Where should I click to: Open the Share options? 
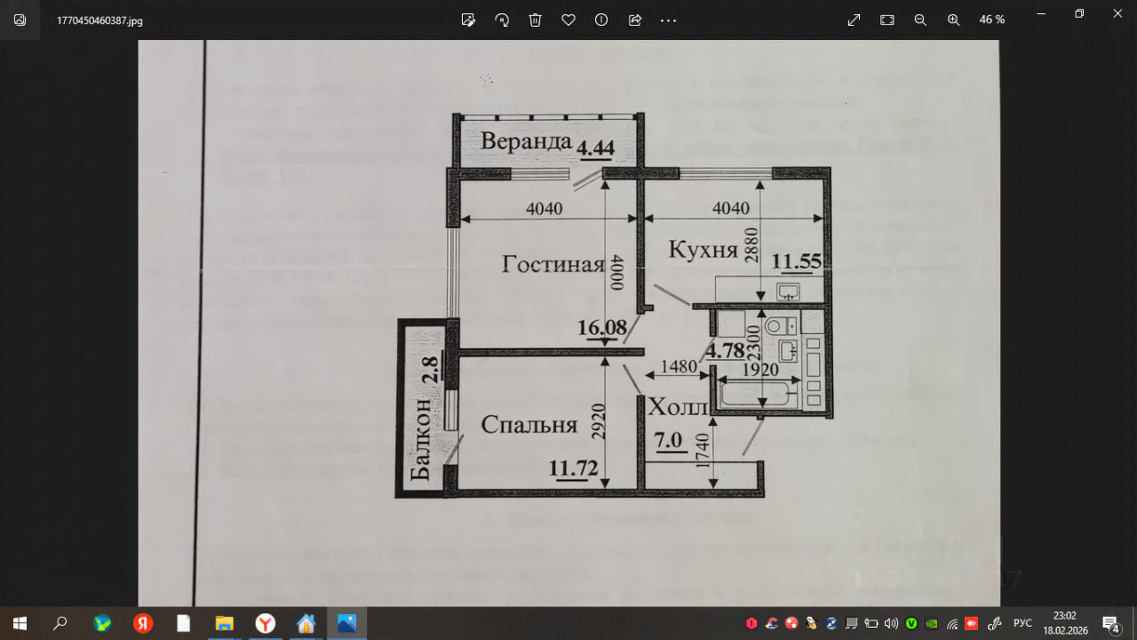click(x=634, y=20)
